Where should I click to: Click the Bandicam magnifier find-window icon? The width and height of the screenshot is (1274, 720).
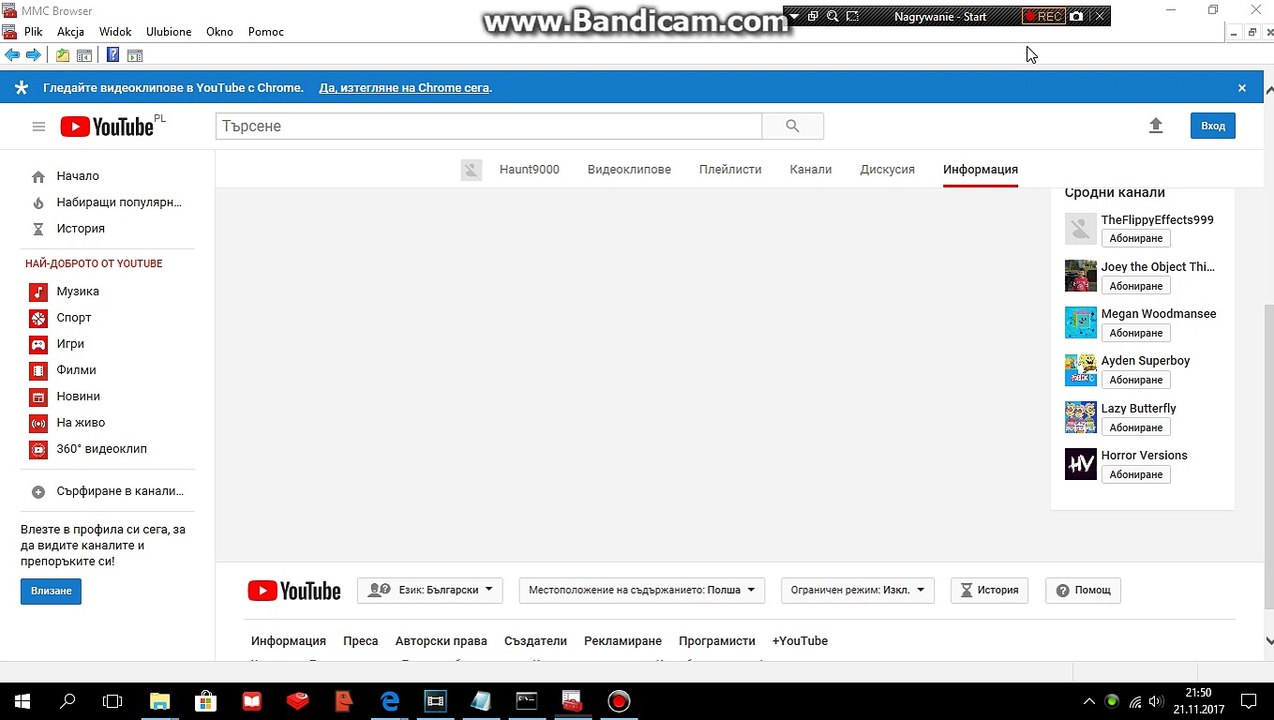tap(832, 16)
